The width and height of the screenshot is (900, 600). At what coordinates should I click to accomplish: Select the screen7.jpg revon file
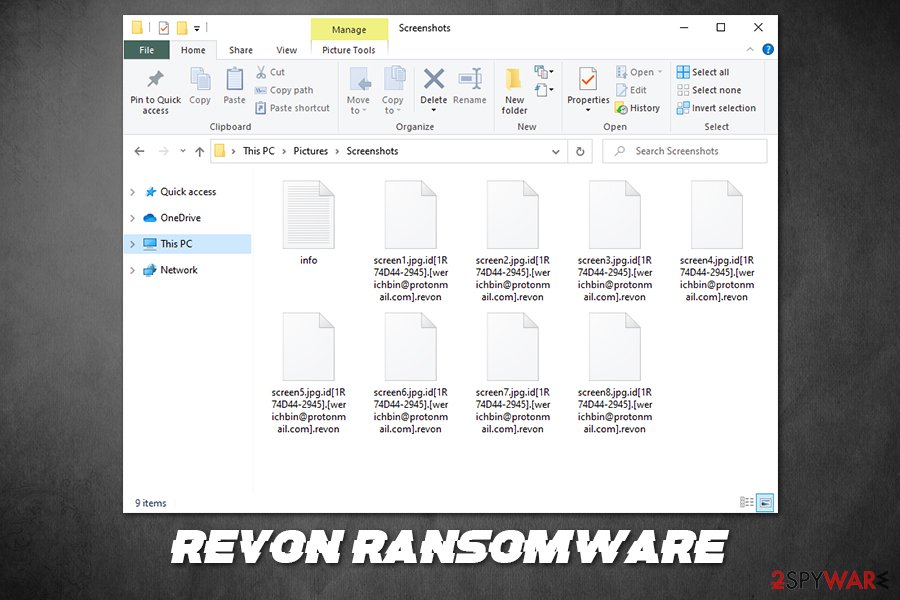(513, 373)
